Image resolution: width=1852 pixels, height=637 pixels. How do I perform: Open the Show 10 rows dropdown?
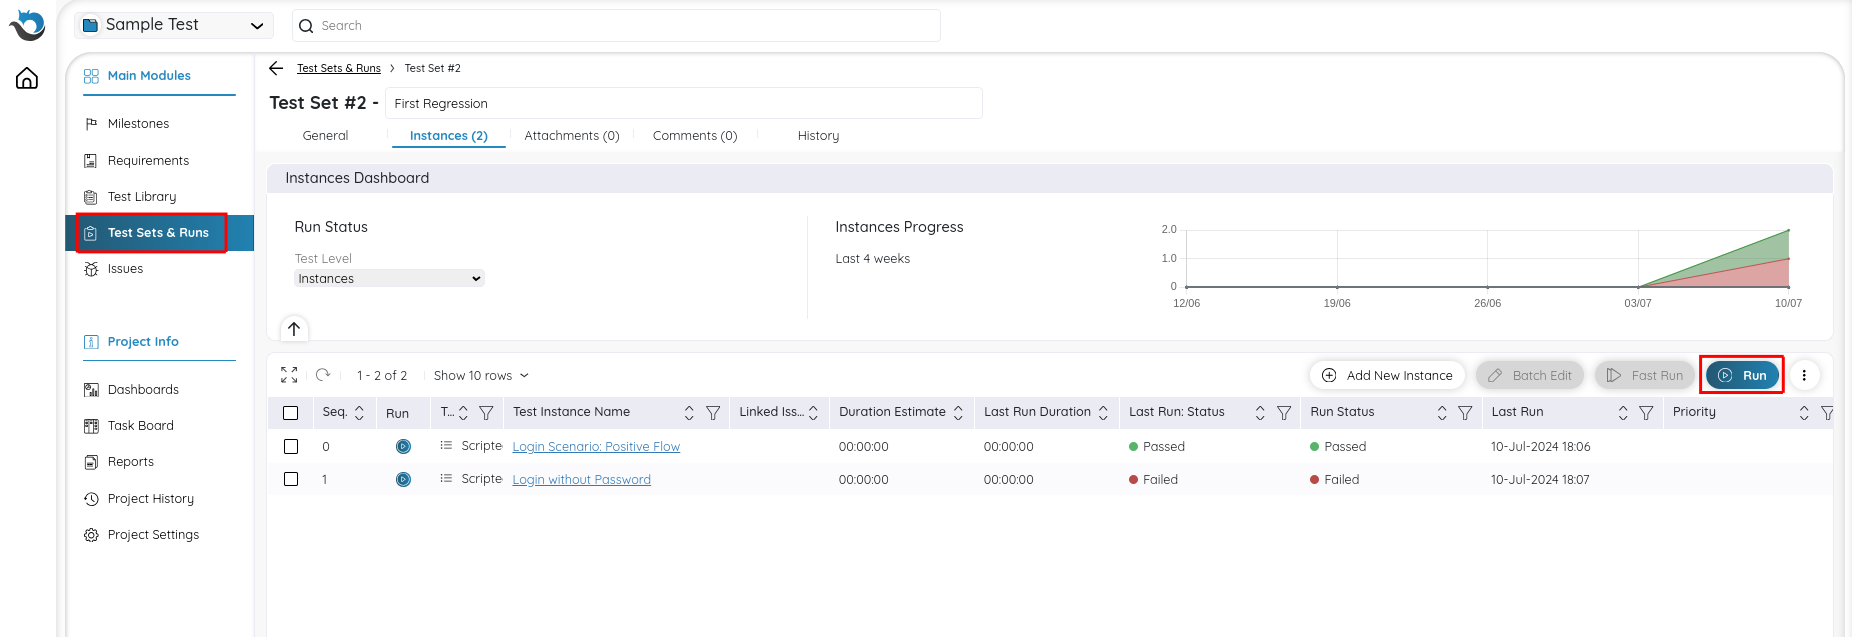coord(481,376)
